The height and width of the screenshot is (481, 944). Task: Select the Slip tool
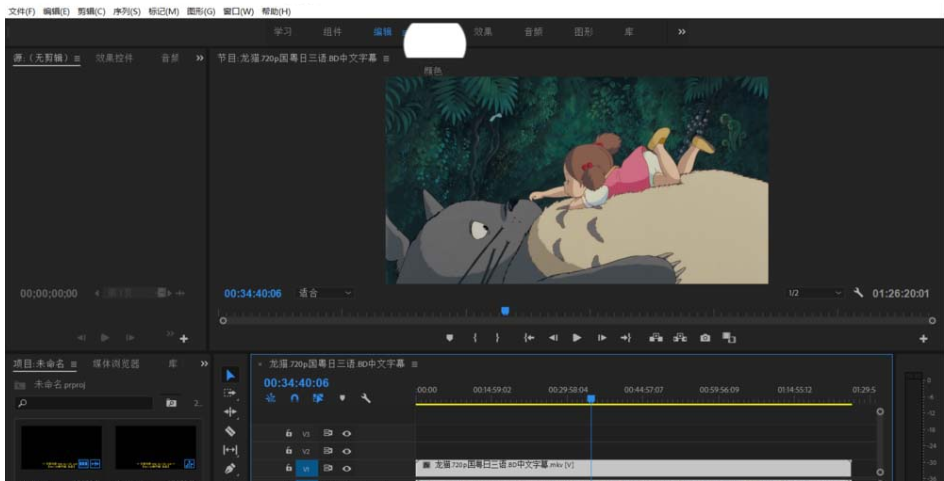click(230, 450)
